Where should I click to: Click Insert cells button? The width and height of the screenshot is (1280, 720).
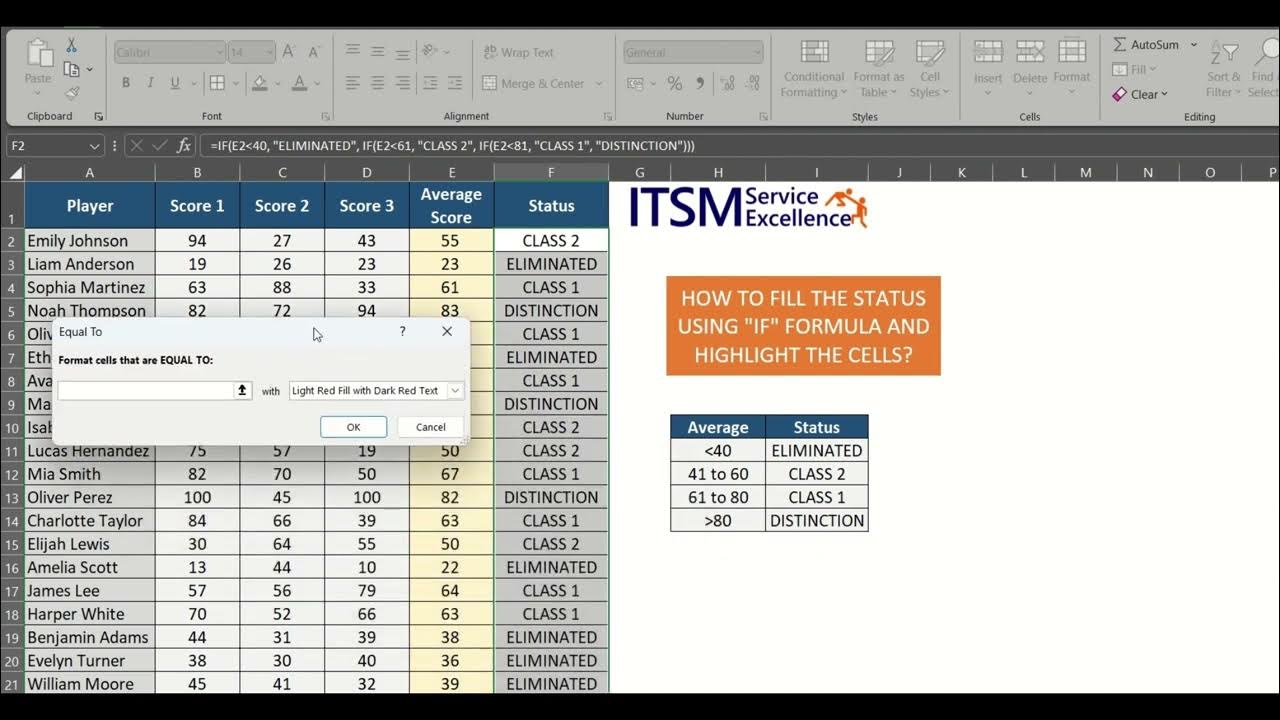[988, 68]
